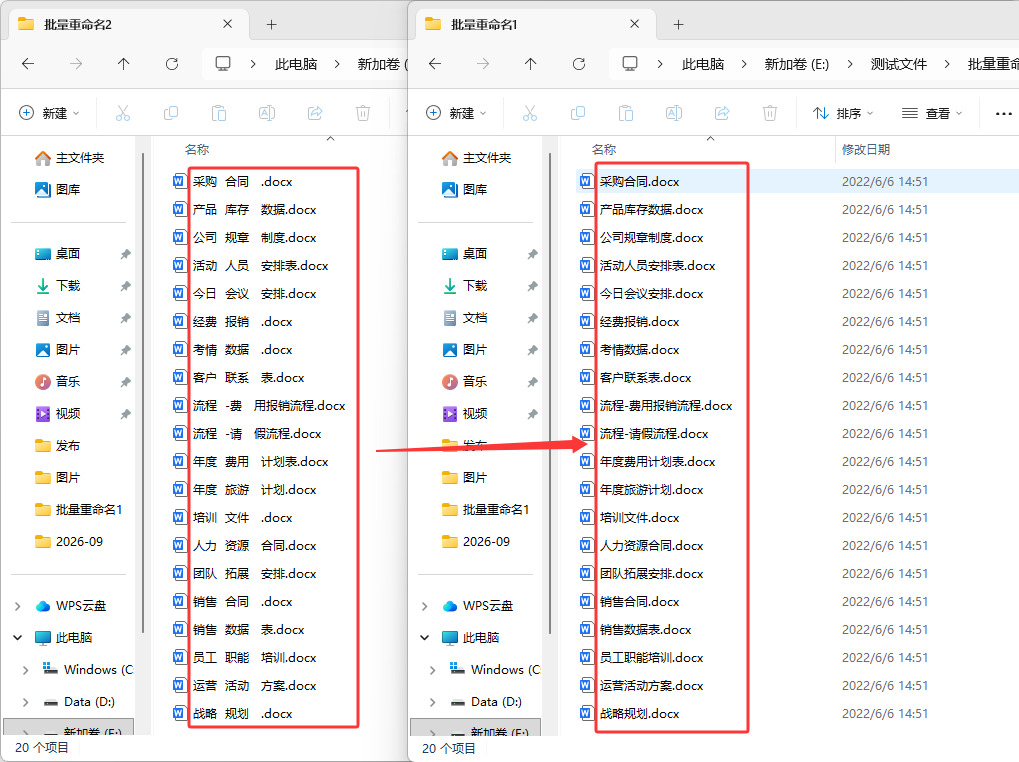Click the delete trash icon in 批量重命名2 window
Screen dimensions: 1019x762
[363, 113]
